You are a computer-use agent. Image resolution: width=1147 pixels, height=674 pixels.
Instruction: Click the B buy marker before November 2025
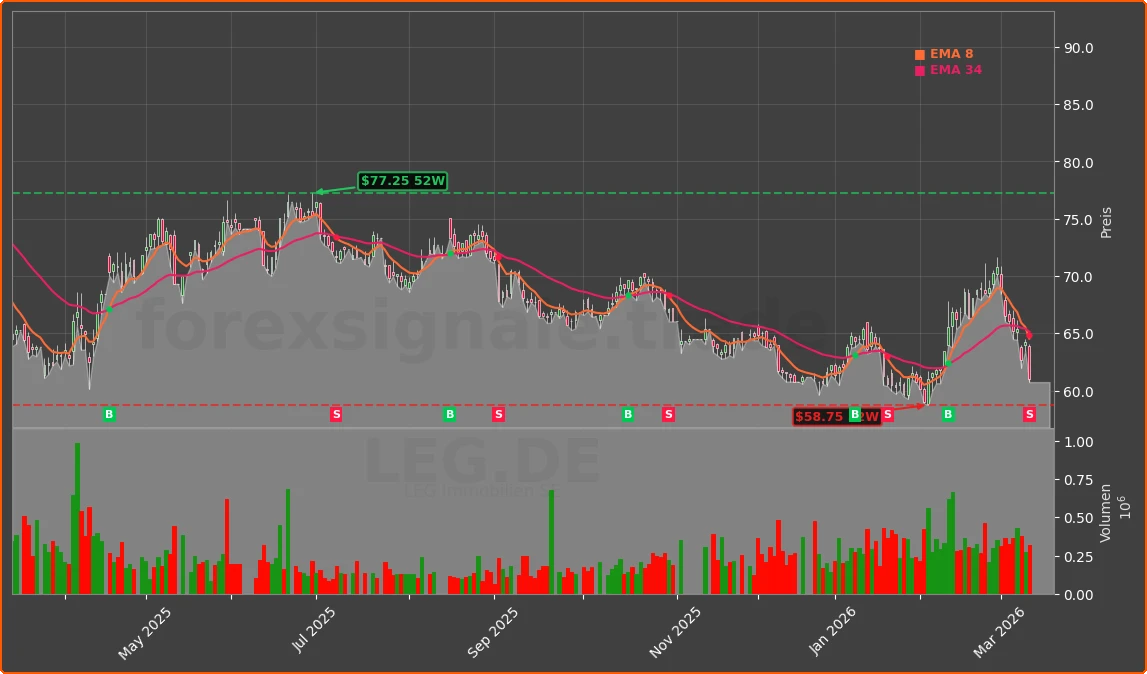(x=626, y=415)
